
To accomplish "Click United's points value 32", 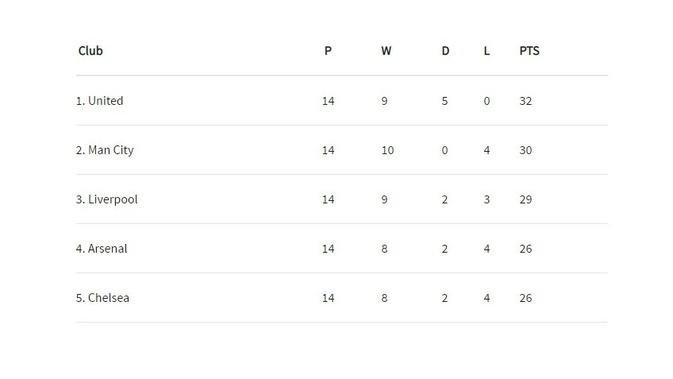I will point(526,101).
